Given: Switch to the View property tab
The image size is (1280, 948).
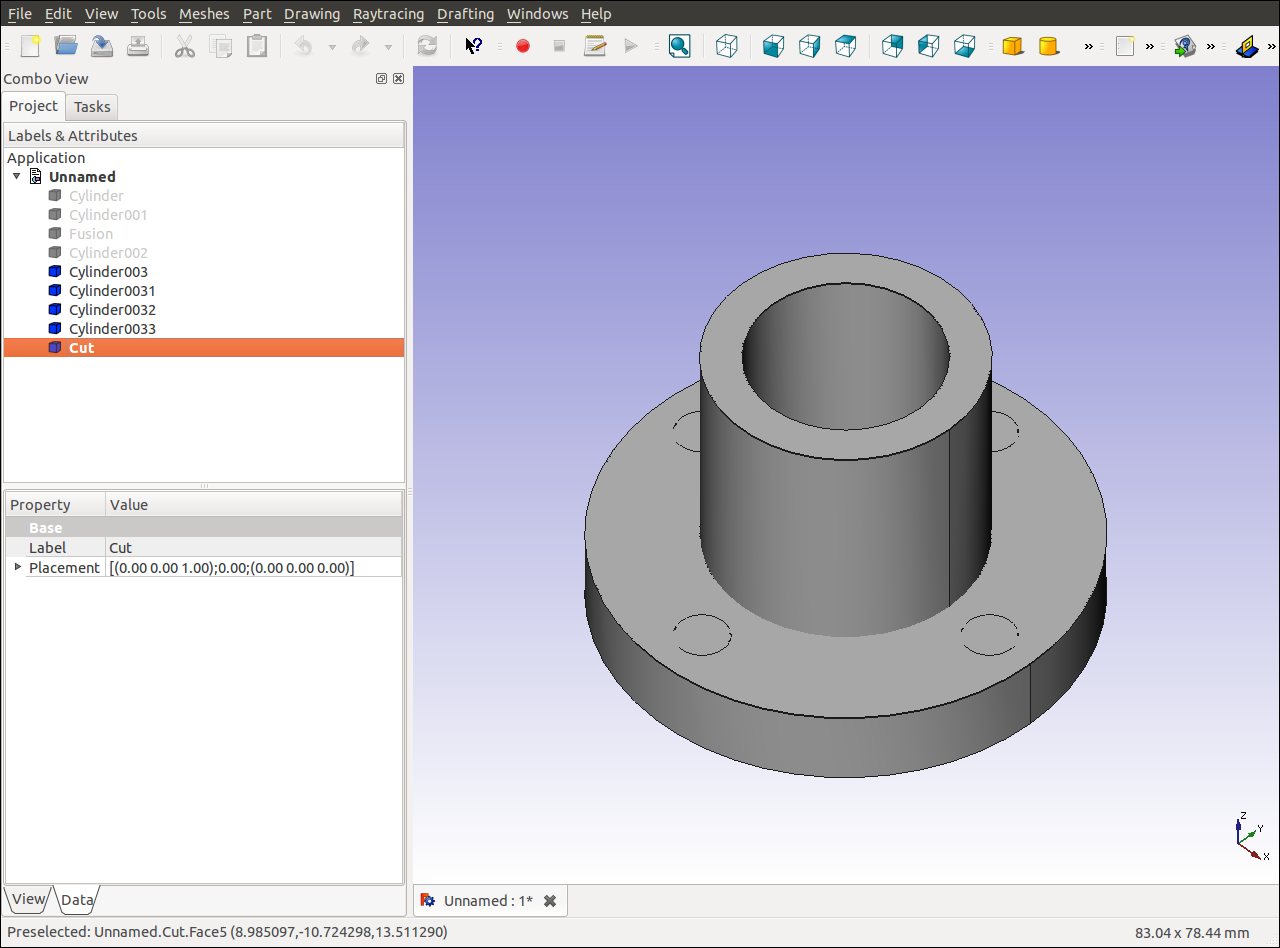Looking at the screenshot, I should [28, 899].
